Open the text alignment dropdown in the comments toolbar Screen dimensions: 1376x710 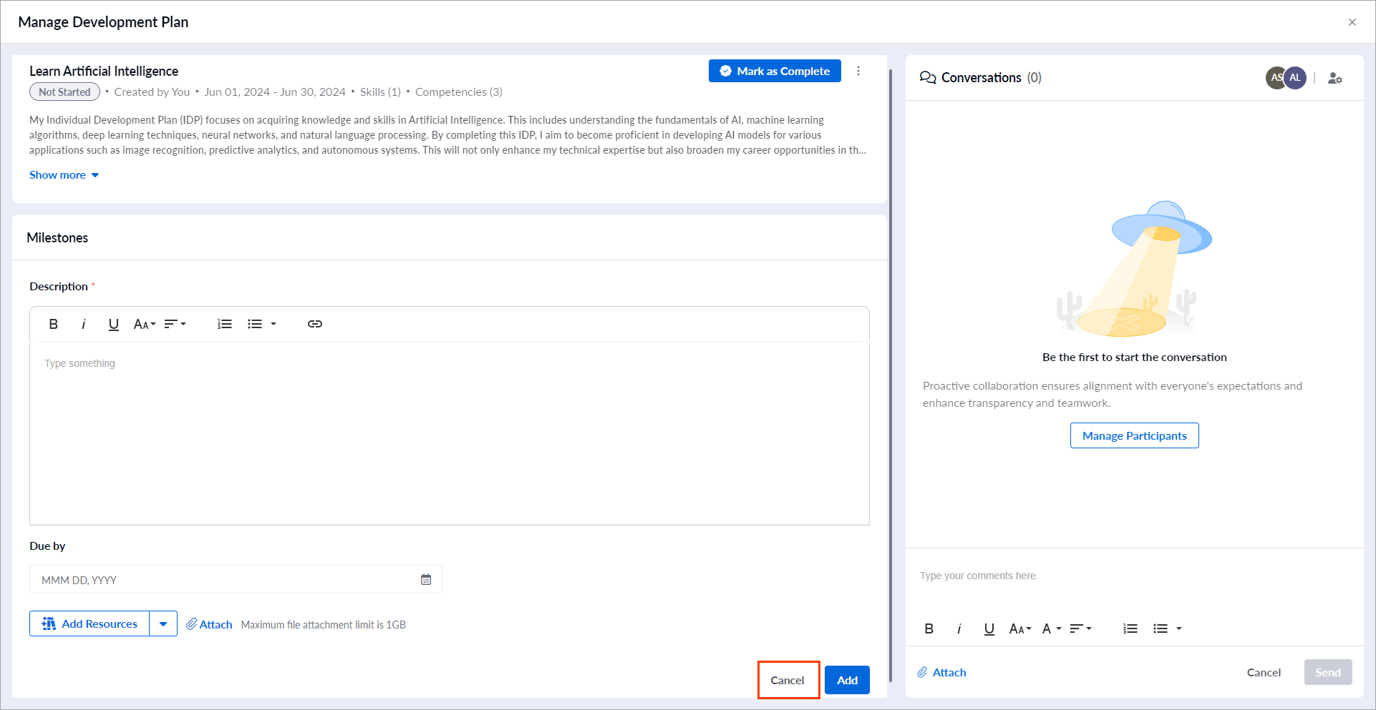pyautogui.click(x=1081, y=628)
